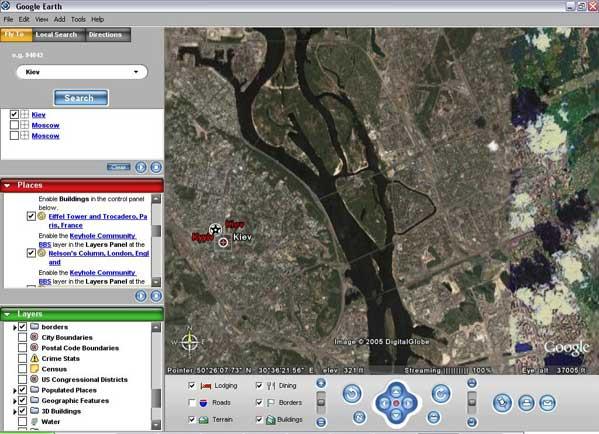Click the Eiffel Tower placemark icon
The height and width of the screenshot is (434, 599).
click(x=42, y=216)
